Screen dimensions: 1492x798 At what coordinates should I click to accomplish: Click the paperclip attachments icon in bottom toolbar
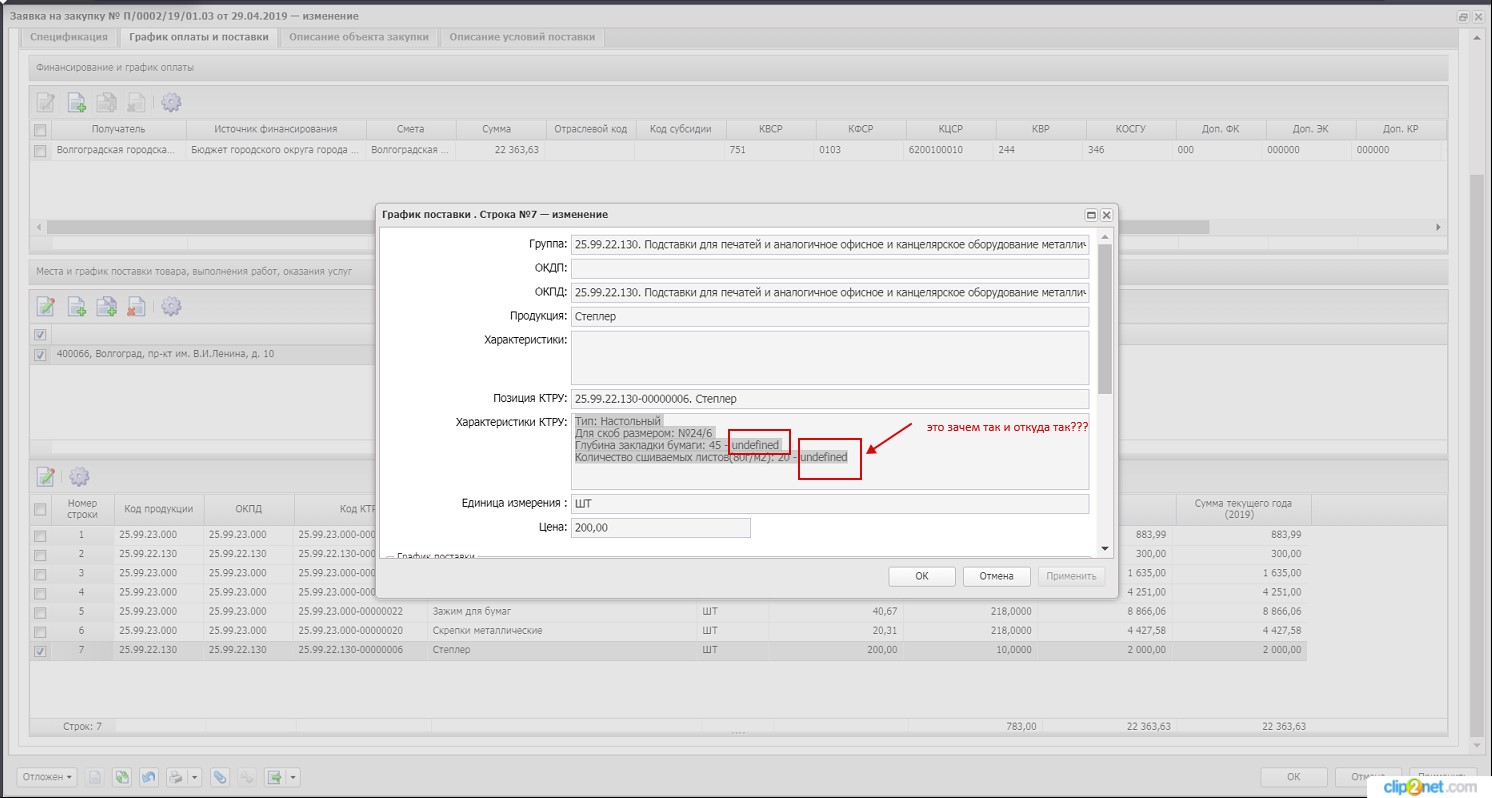pos(219,777)
